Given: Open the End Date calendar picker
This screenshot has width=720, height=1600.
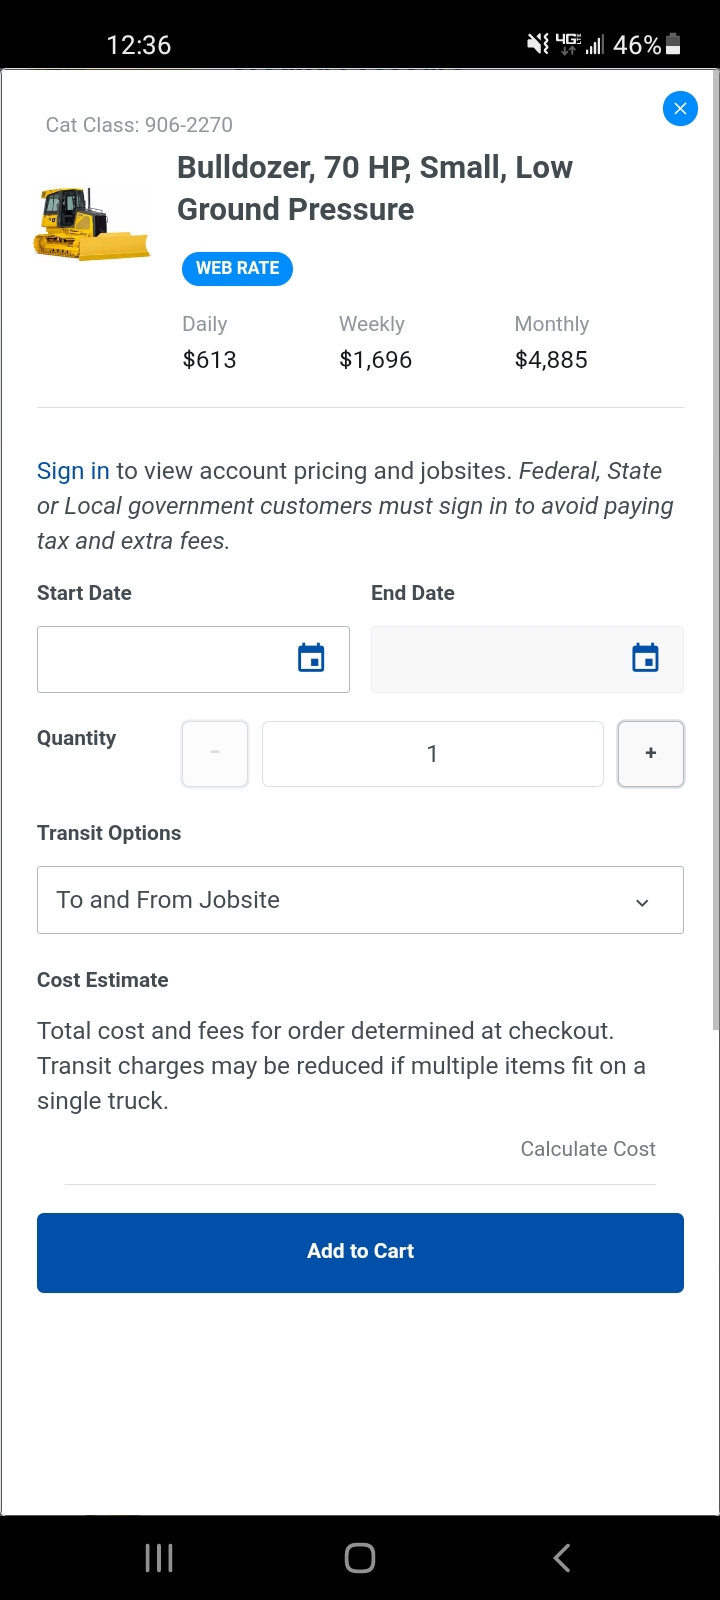Looking at the screenshot, I should [x=645, y=658].
